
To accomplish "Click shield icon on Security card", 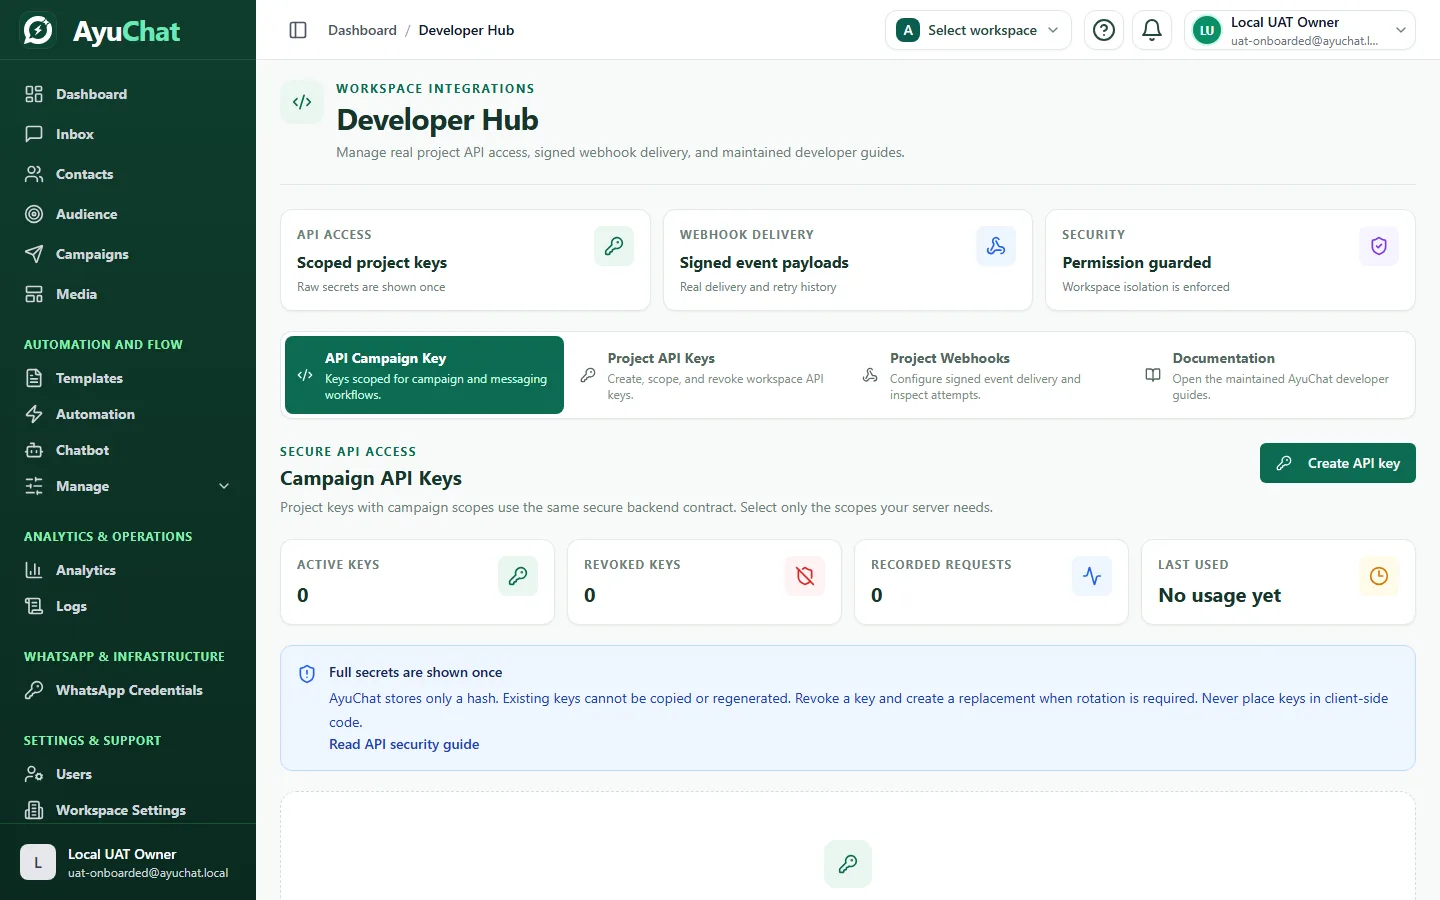I will [x=1379, y=246].
